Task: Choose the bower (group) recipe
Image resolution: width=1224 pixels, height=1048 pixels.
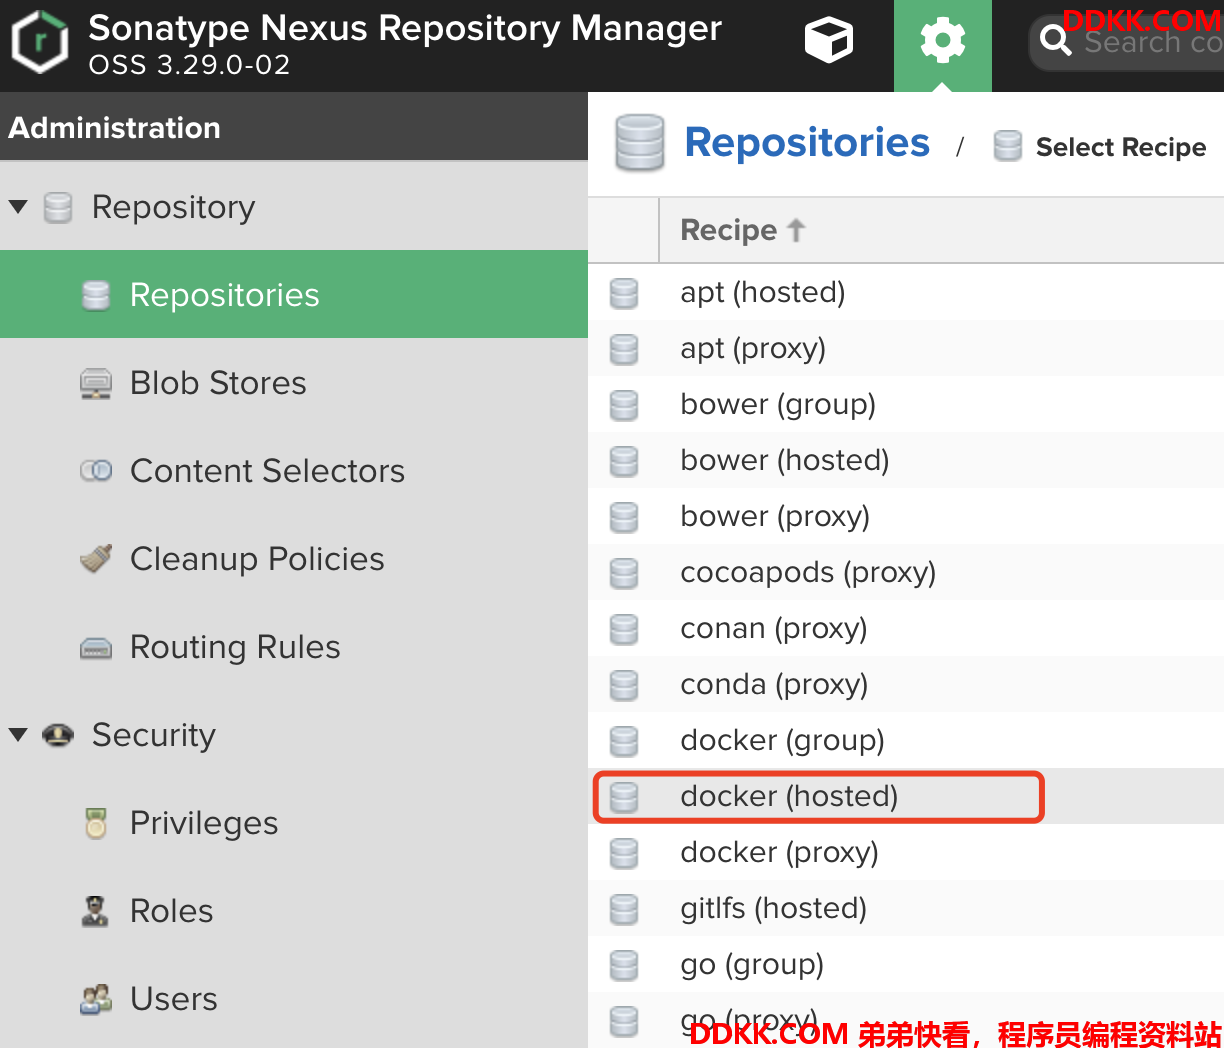Action: coord(906,404)
